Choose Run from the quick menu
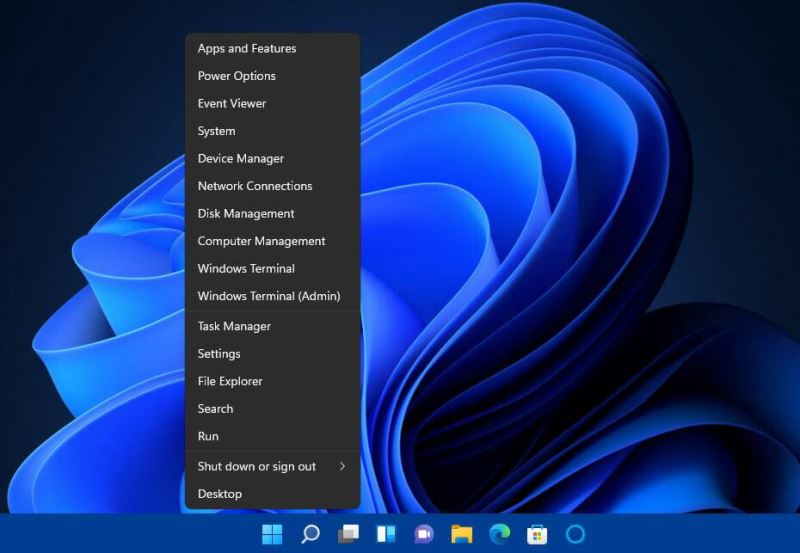Image resolution: width=800 pixels, height=553 pixels. click(208, 436)
